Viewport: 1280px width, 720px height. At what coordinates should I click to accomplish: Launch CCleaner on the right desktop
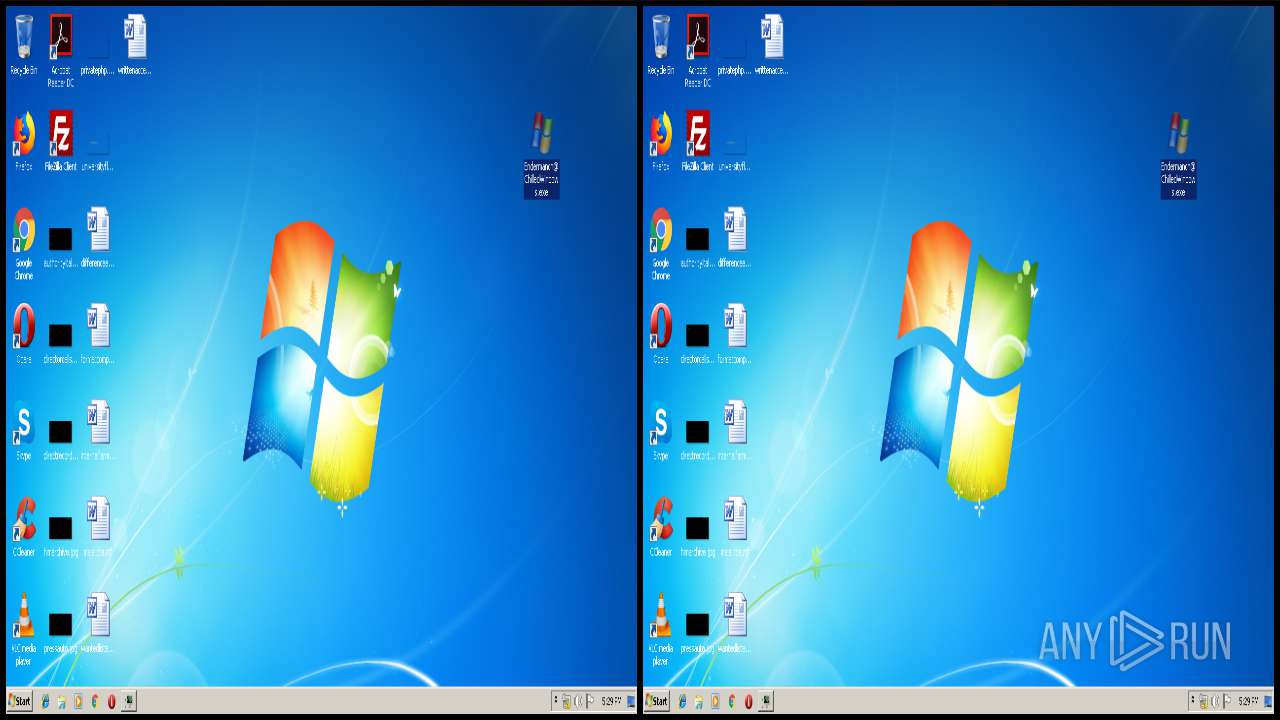click(661, 526)
